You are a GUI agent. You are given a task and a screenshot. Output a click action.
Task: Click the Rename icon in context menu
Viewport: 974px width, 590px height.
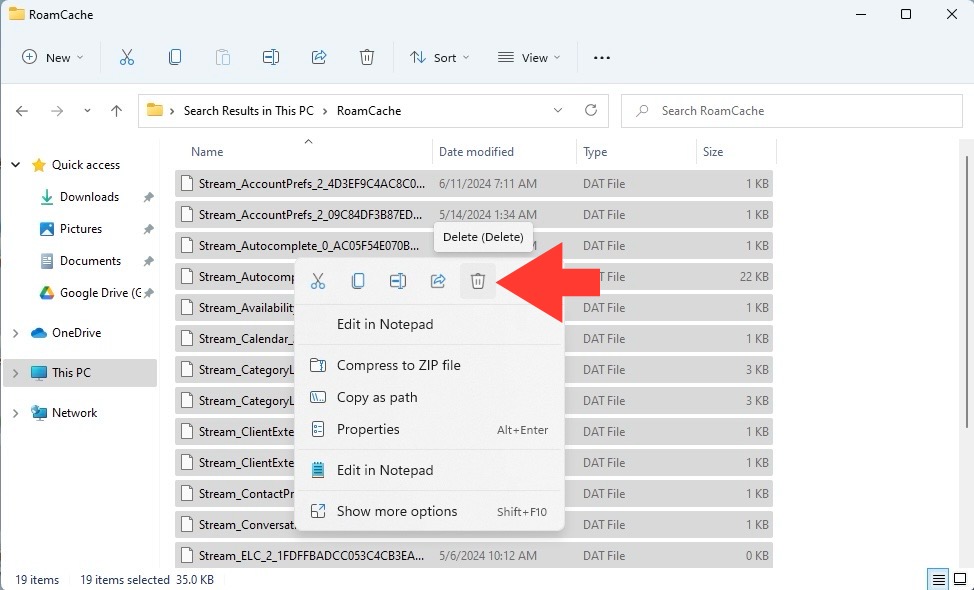pyautogui.click(x=398, y=281)
